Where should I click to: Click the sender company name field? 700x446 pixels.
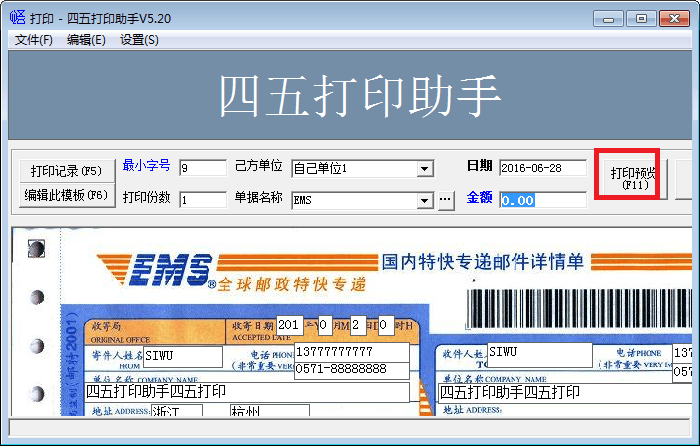tap(247, 392)
